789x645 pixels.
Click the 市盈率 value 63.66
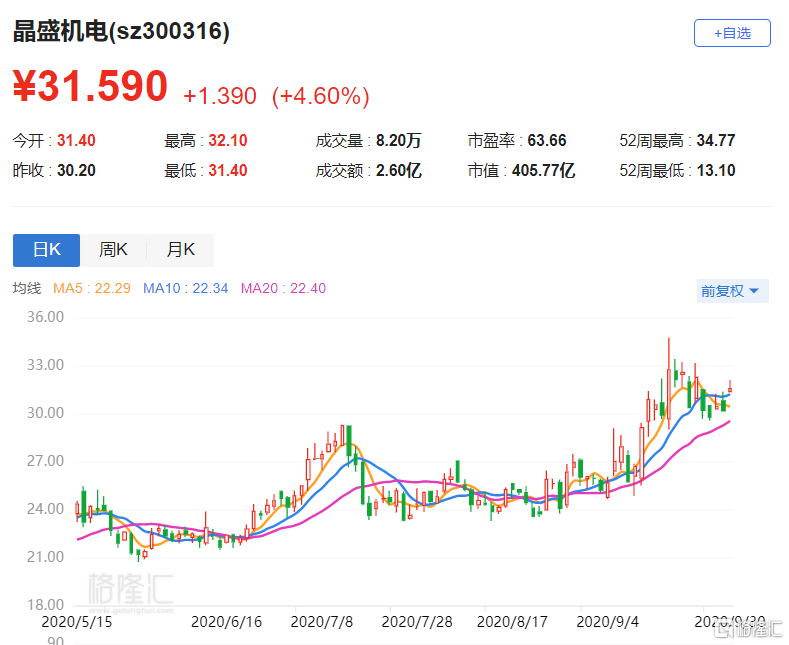(x=546, y=140)
